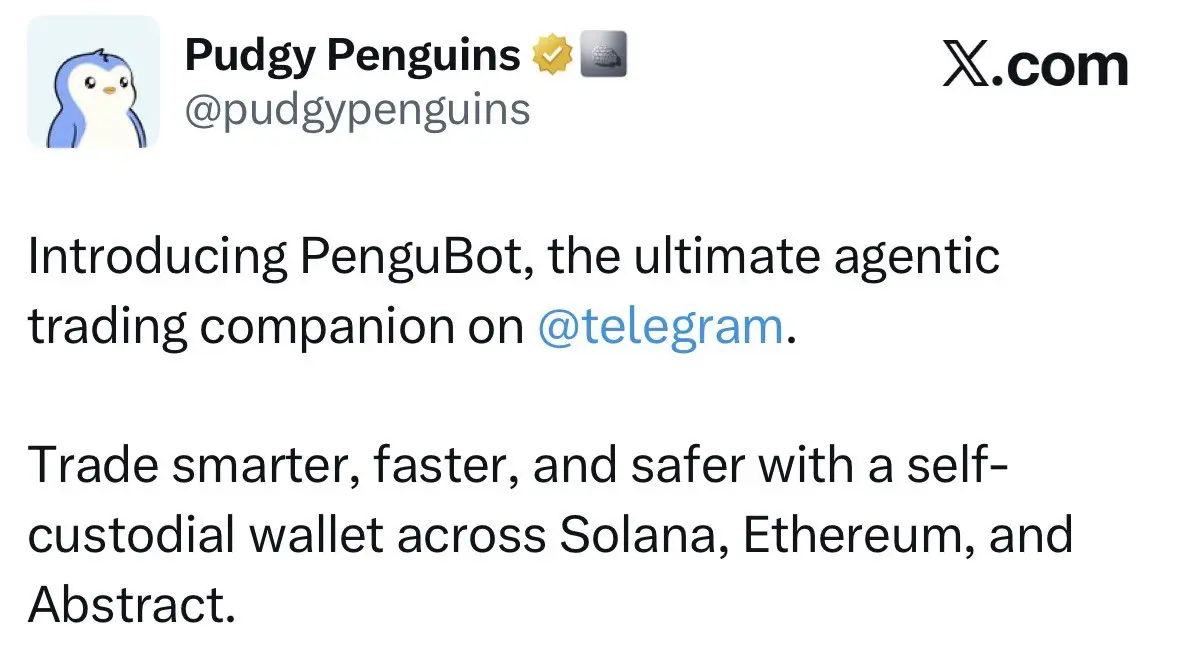
Task: Click the ".com" watermark text
Action: [1061, 66]
